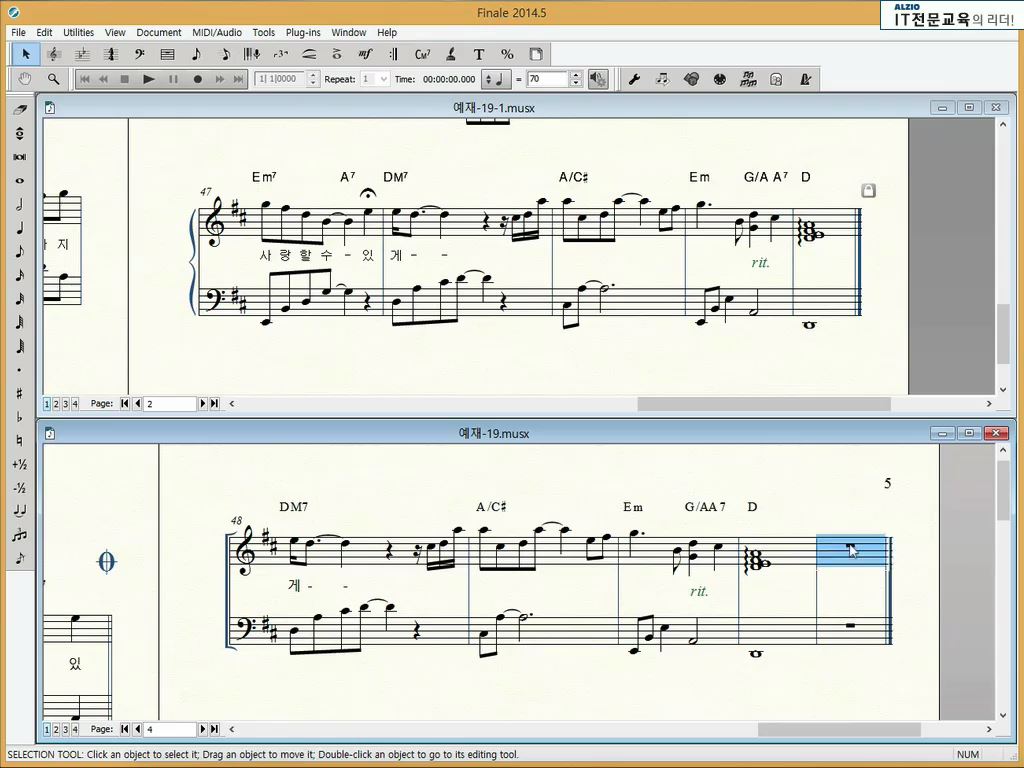Image resolution: width=1024 pixels, height=768 pixels.
Task: Go to previous page in 예재-19.musx window
Action: pos(137,729)
